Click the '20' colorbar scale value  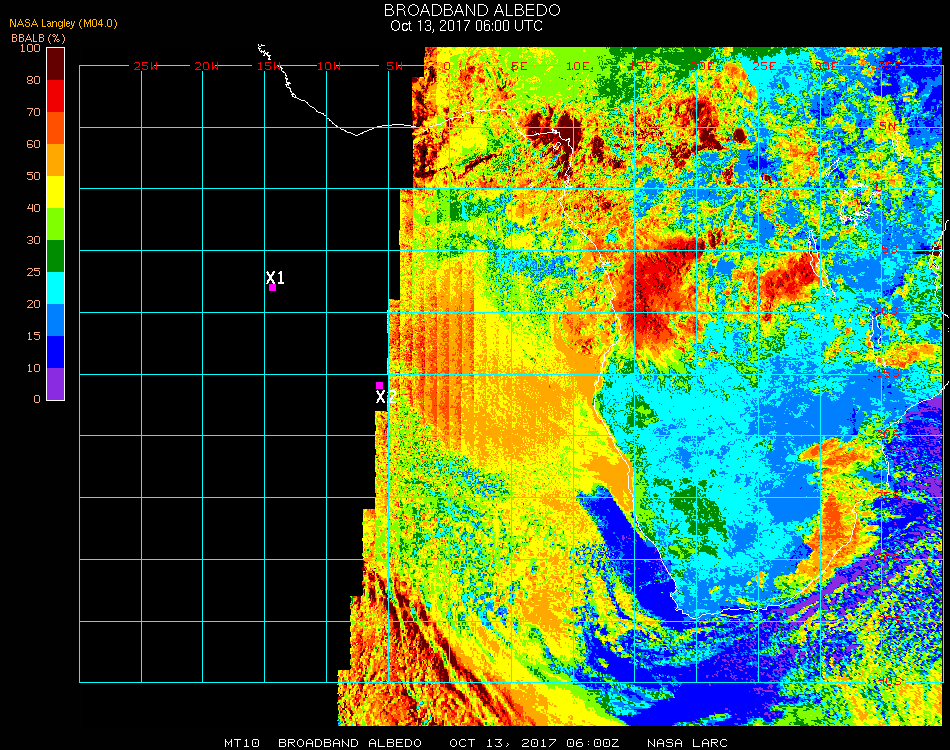click(x=33, y=304)
